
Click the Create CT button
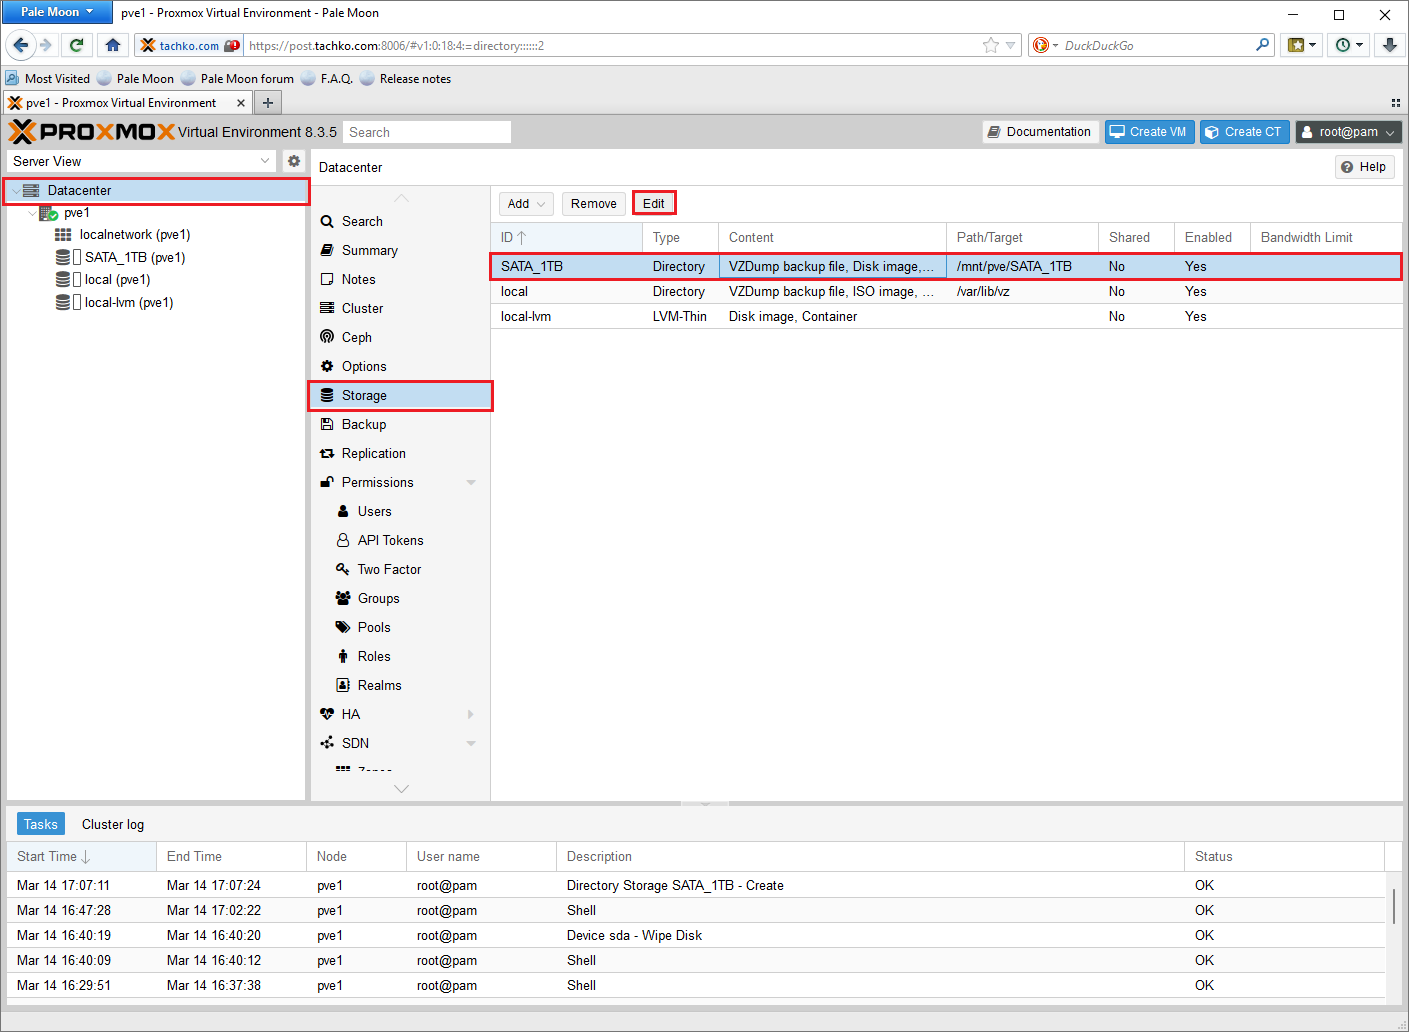1244,132
